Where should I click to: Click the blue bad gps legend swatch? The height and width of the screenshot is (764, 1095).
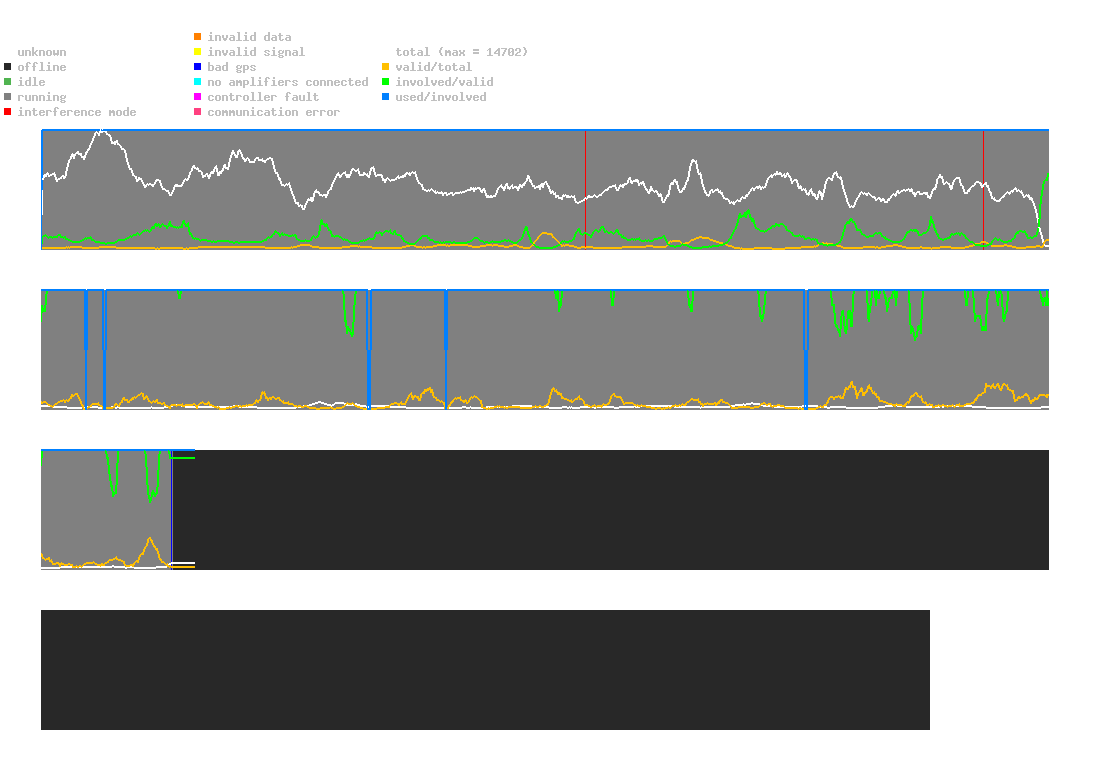click(198, 67)
